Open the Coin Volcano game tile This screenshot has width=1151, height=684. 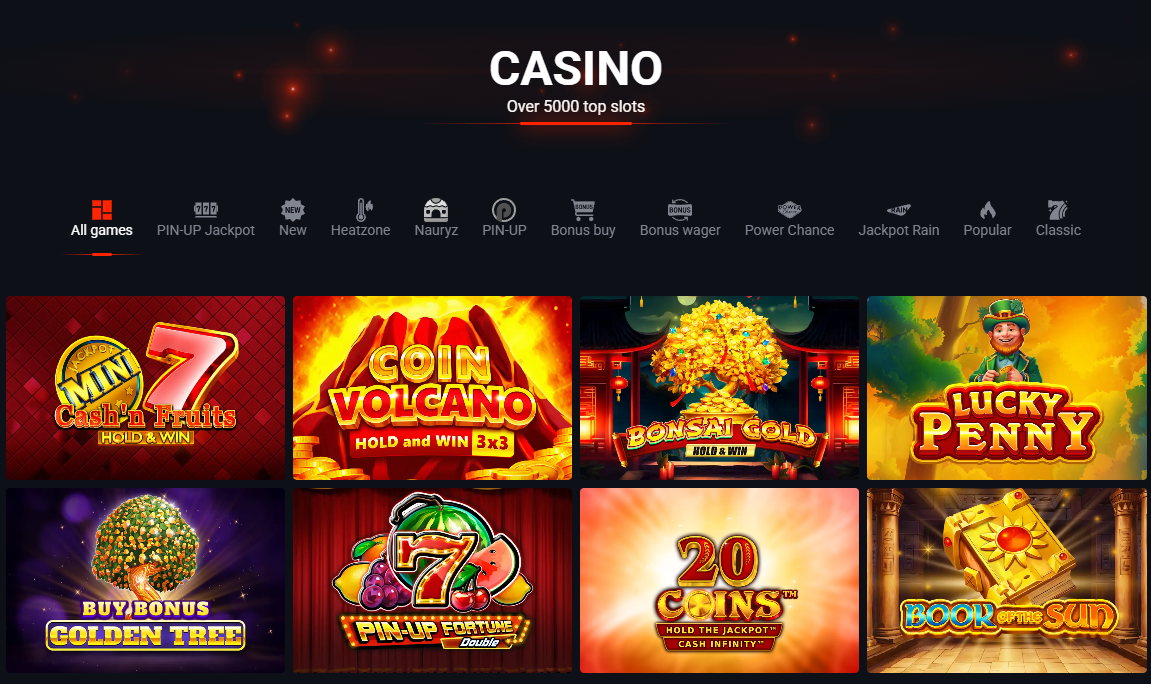click(x=432, y=388)
